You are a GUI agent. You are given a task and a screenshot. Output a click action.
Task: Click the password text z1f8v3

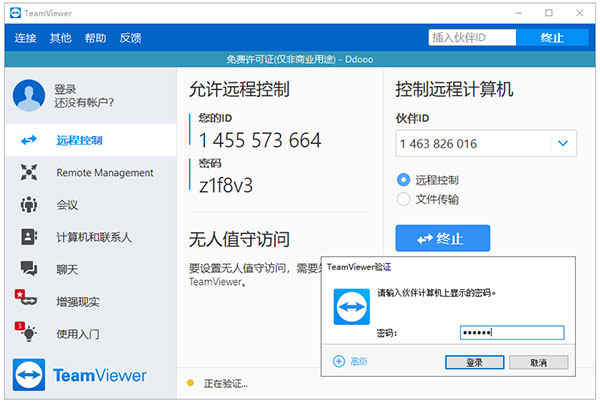point(226,185)
